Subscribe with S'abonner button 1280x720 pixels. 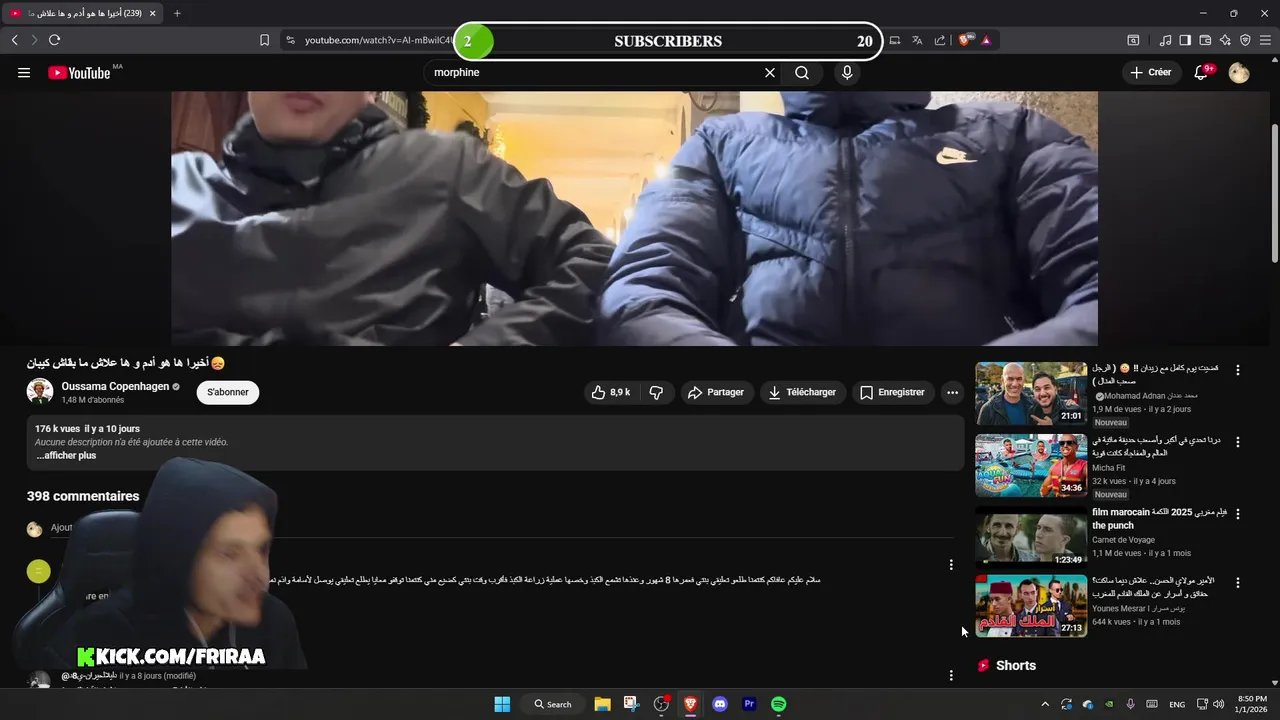[228, 392]
